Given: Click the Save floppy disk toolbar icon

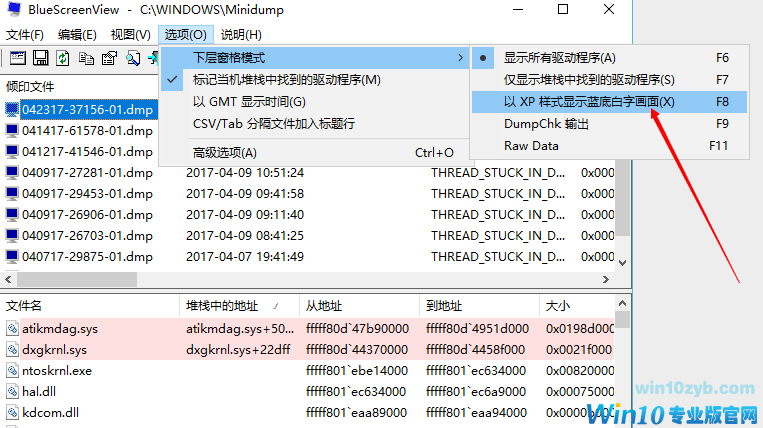Looking at the screenshot, I should (40, 58).
